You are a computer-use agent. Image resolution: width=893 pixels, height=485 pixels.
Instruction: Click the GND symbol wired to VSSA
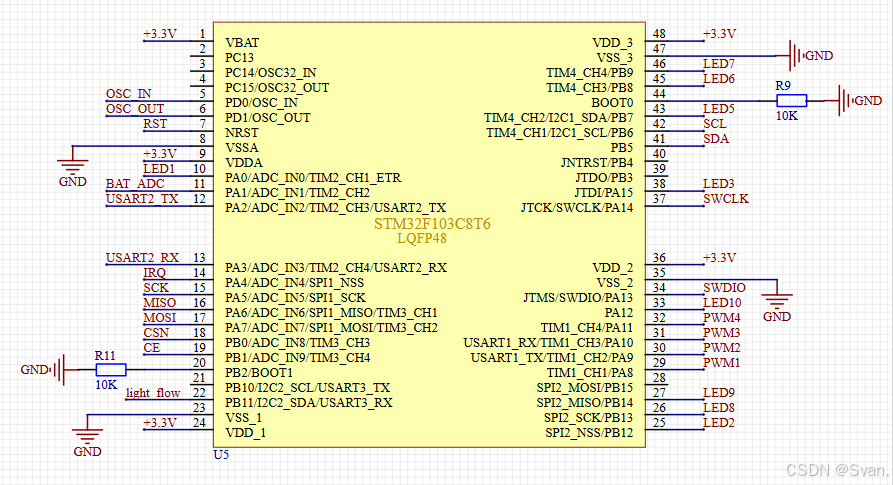[72, 174]
